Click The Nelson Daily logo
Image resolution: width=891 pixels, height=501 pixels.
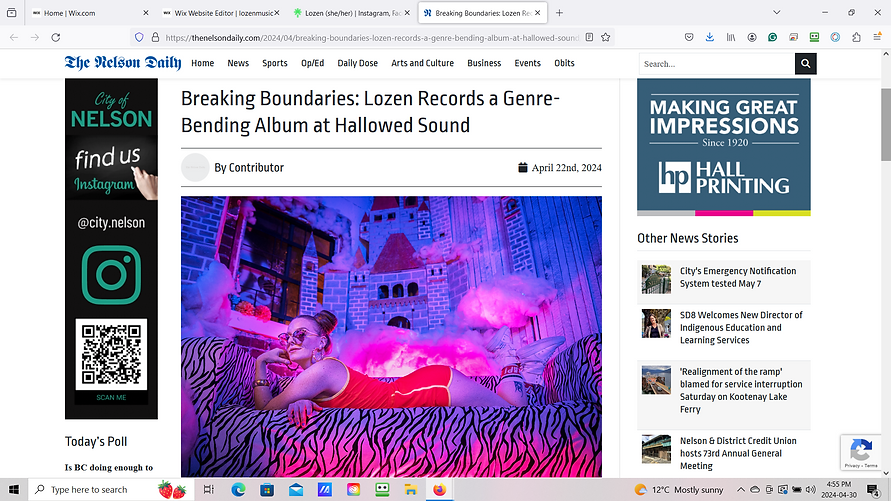(123, 62)
